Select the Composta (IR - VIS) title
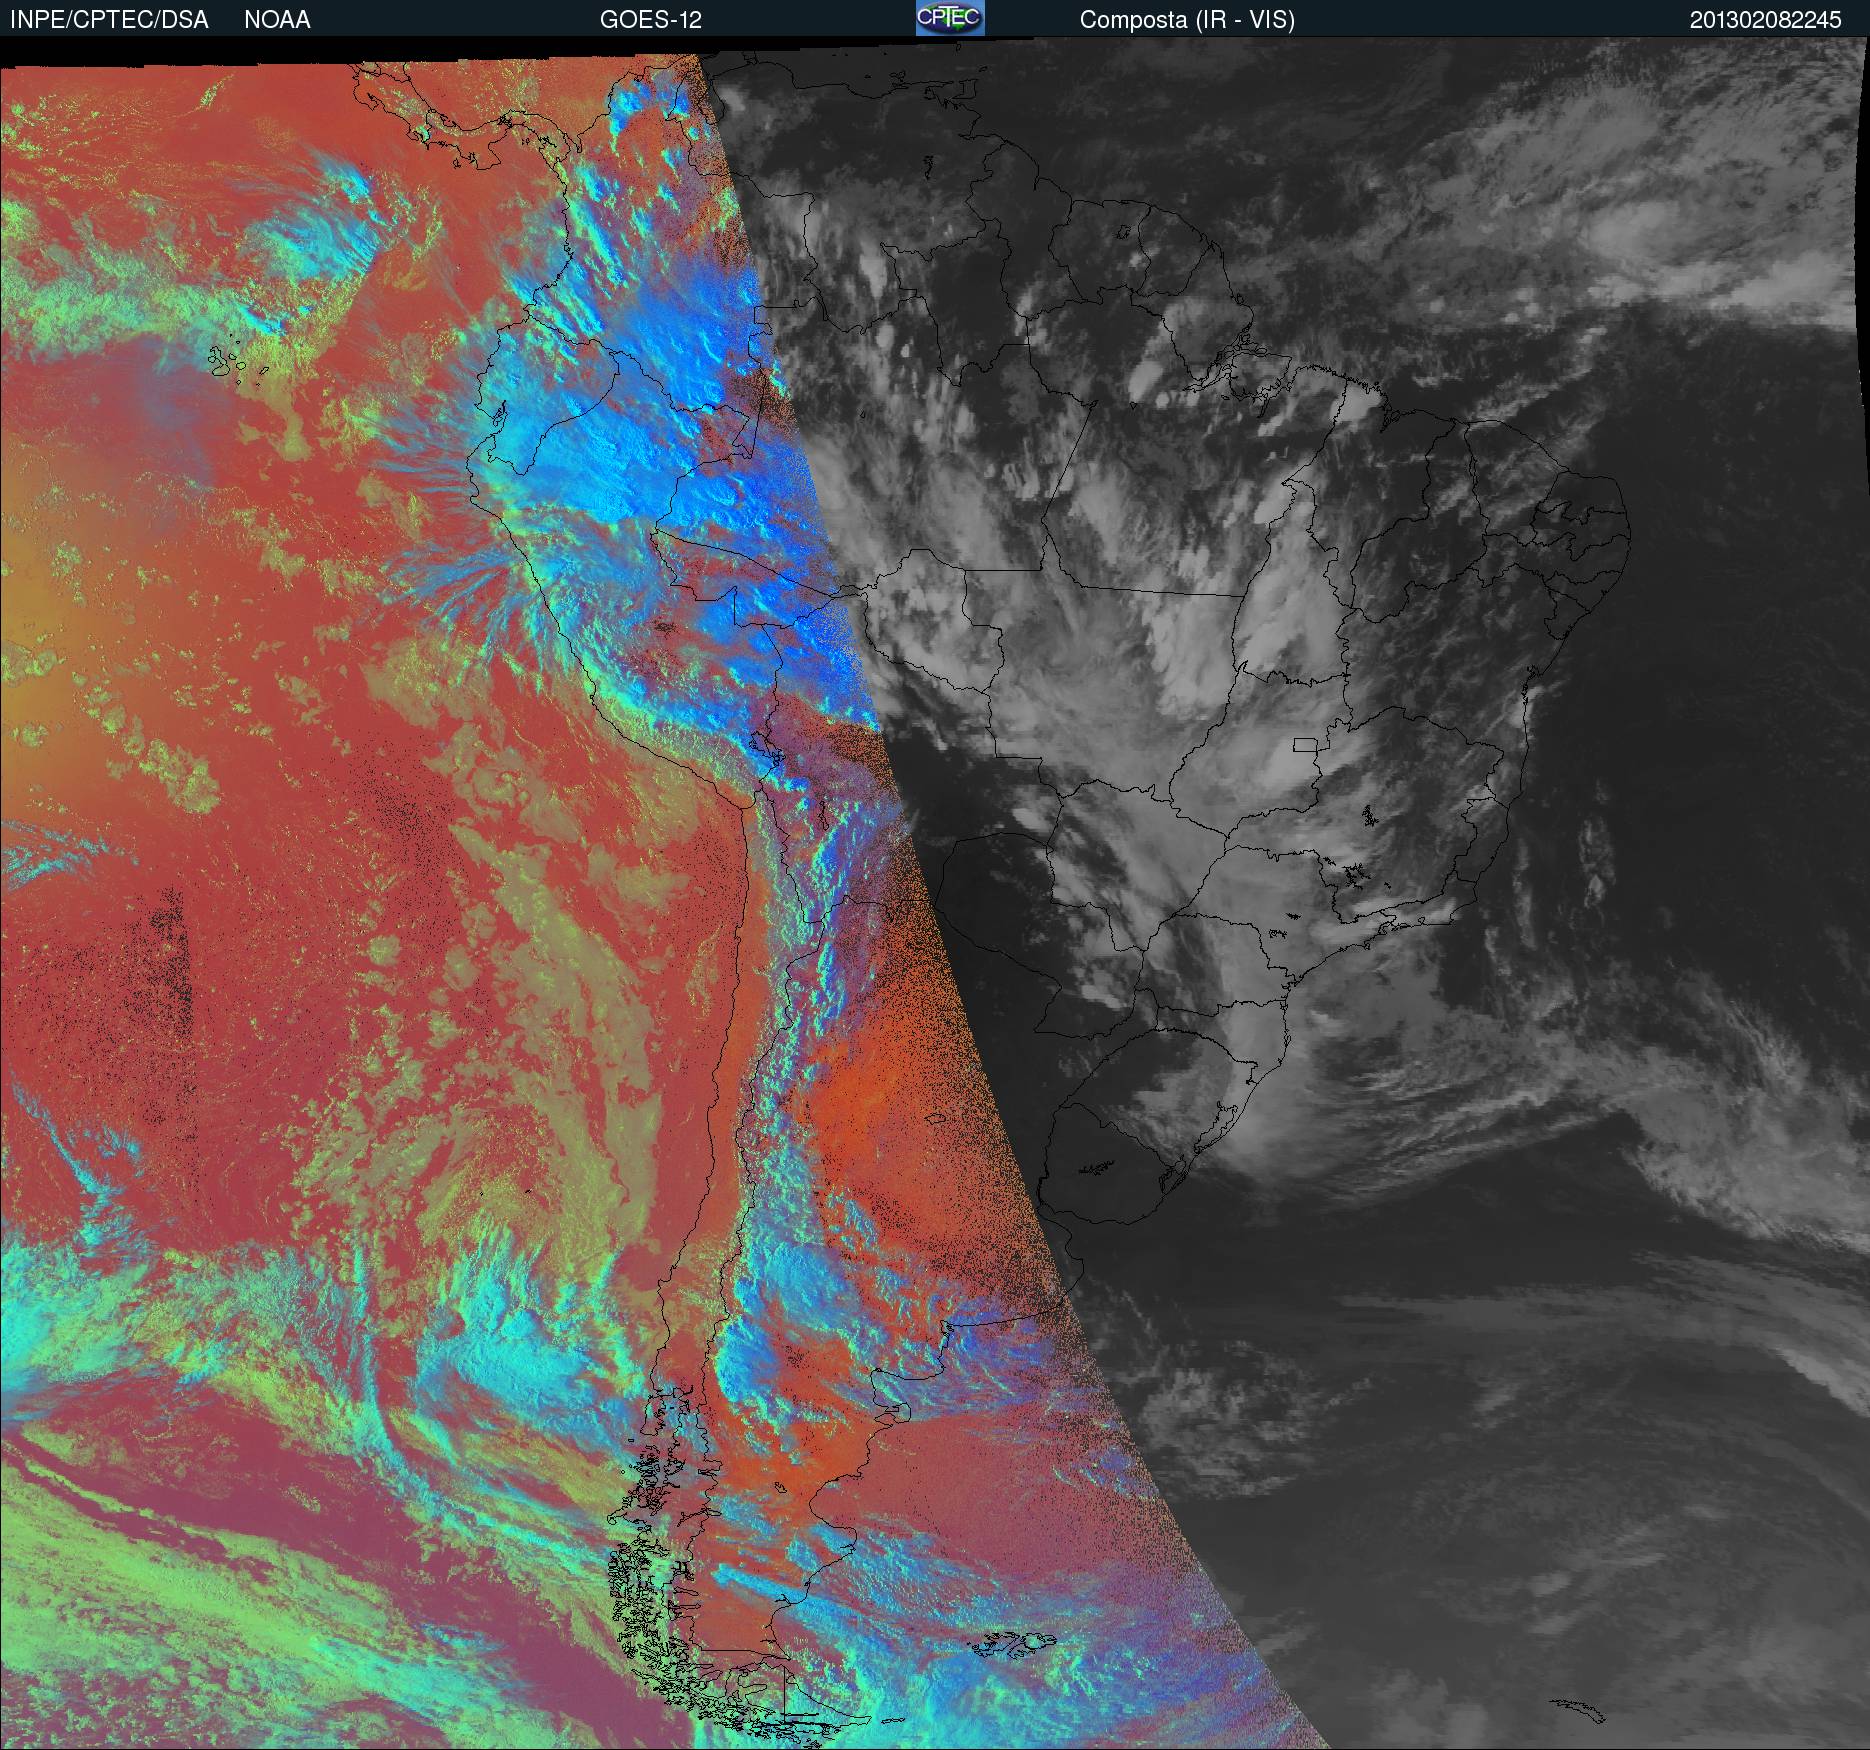This screenshot has height=1750, width=1870. (x=1187, y=20)
